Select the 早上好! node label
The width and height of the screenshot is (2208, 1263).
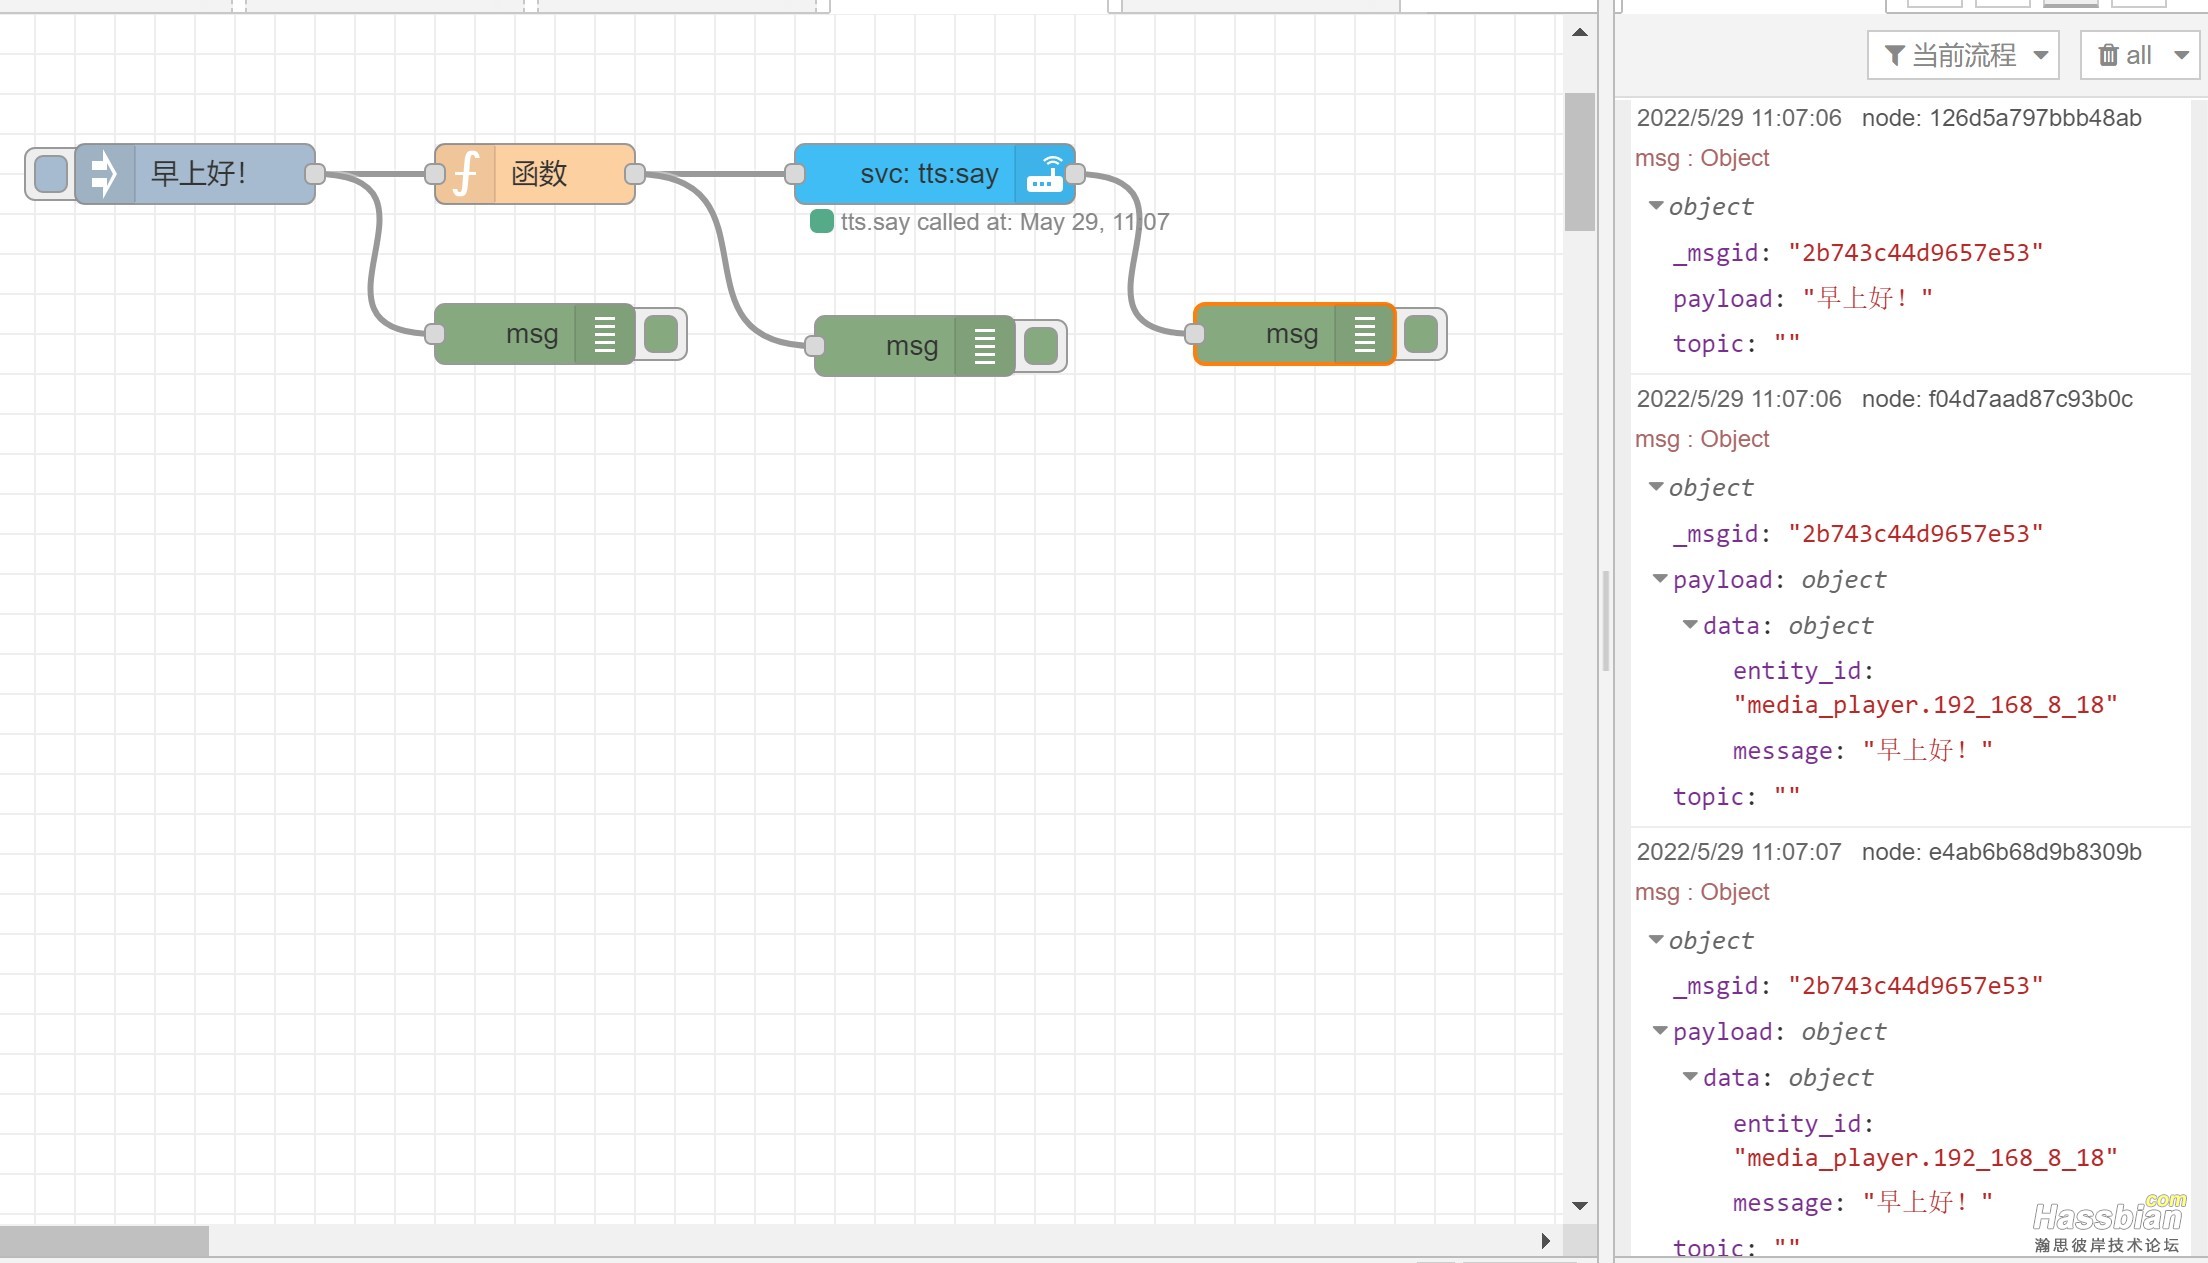(x=198, y=174)
